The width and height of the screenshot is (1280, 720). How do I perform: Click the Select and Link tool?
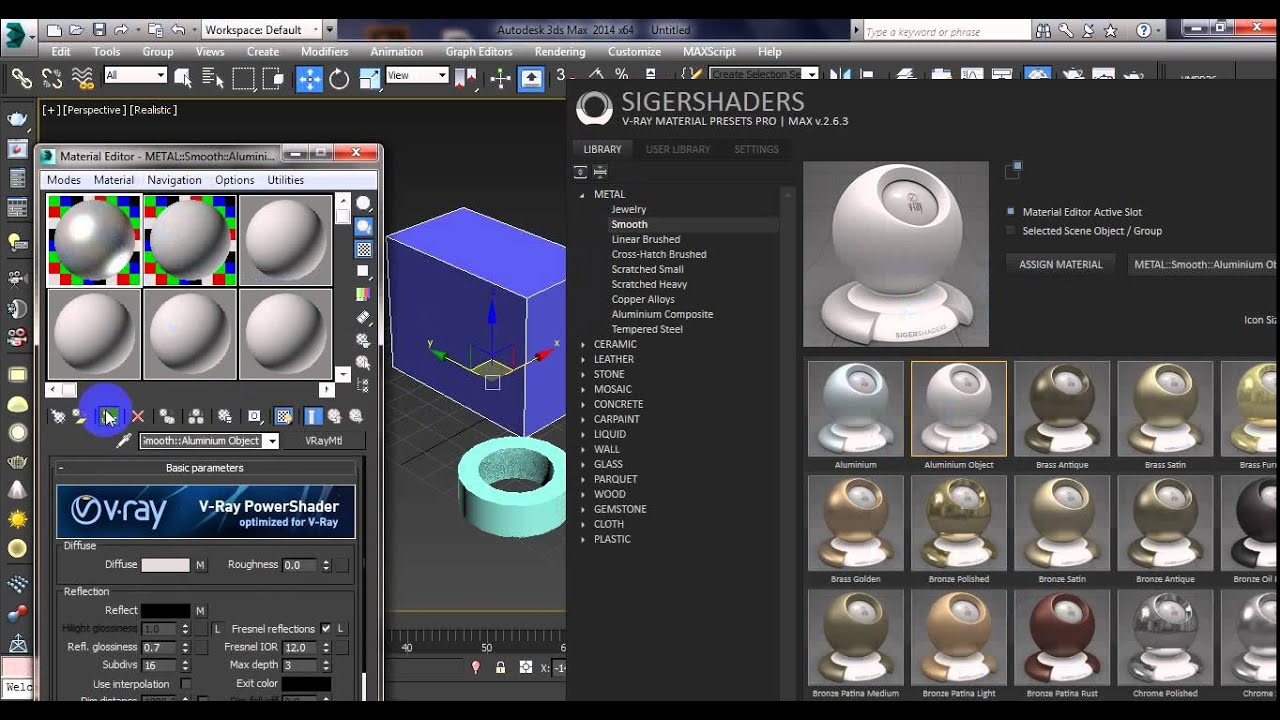tap(21, 78)
